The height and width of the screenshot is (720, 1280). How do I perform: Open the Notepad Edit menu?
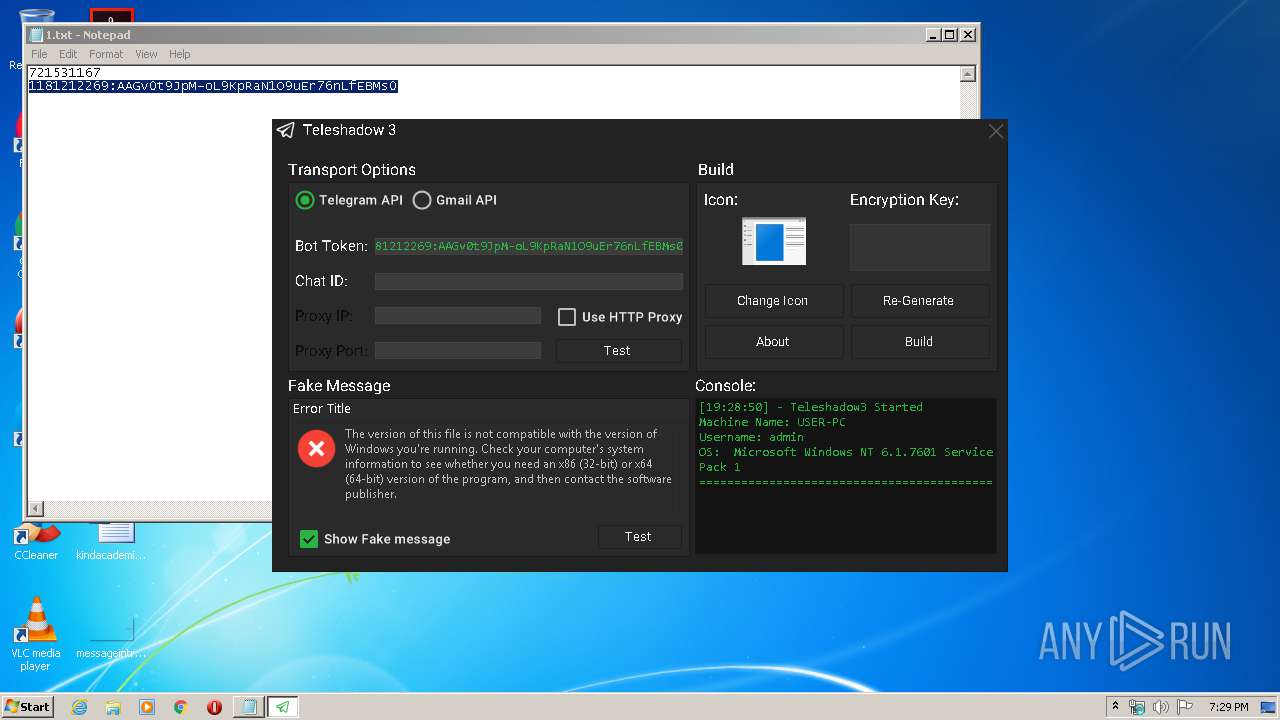68,54
